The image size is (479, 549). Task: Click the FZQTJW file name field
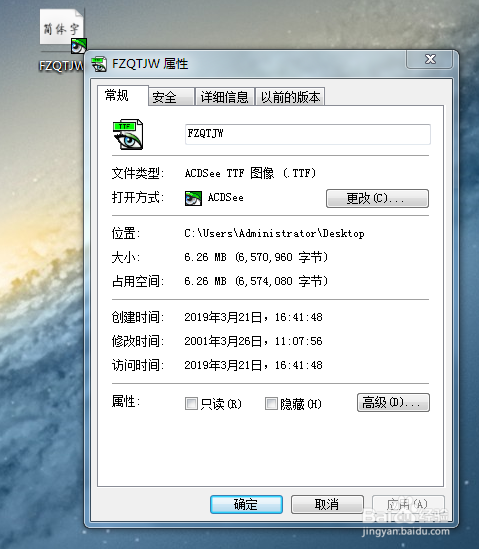[x=308, y=134]
